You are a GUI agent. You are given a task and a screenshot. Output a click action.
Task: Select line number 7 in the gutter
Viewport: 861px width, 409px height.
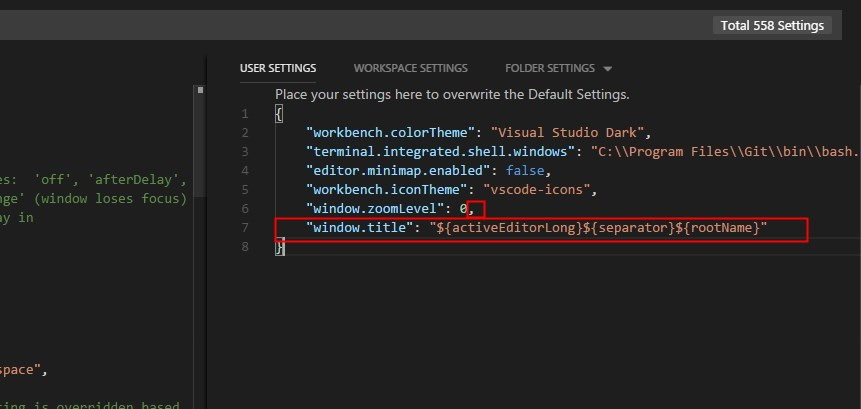(245, 228)
